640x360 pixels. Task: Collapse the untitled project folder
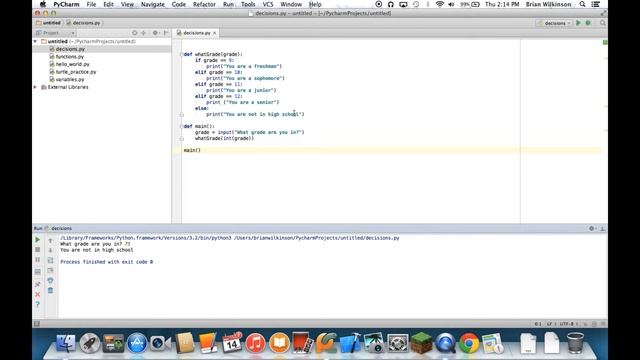(x=36, y=41)
